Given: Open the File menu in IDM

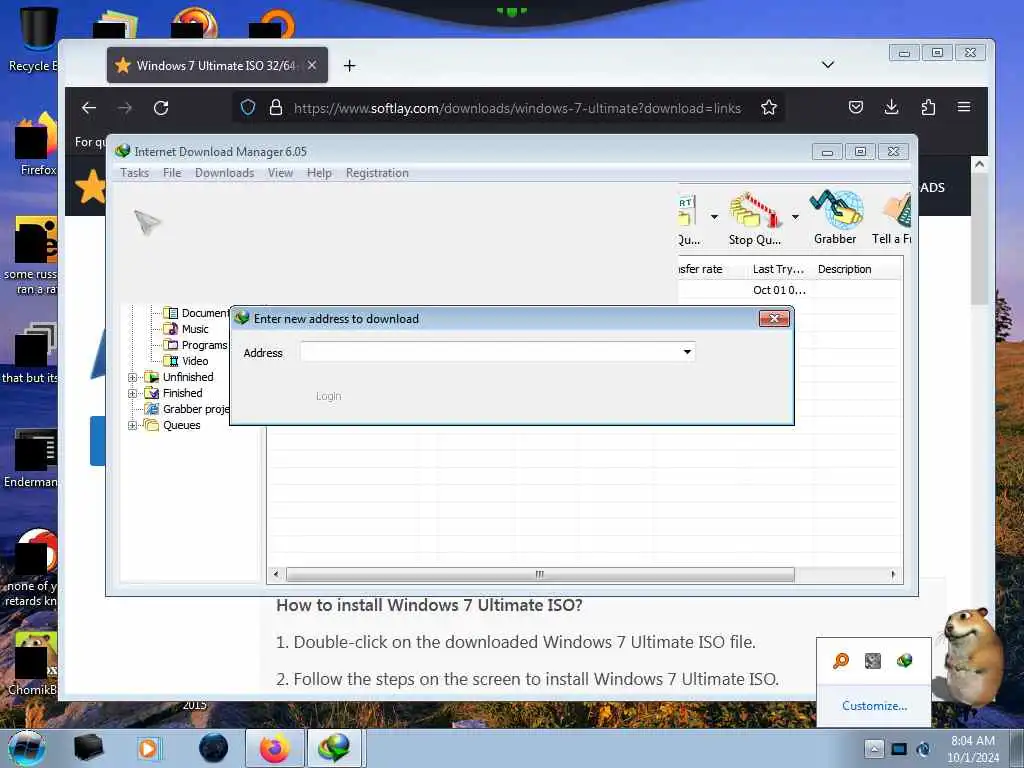Looking at the screenshot, I should tap(172, 173).
